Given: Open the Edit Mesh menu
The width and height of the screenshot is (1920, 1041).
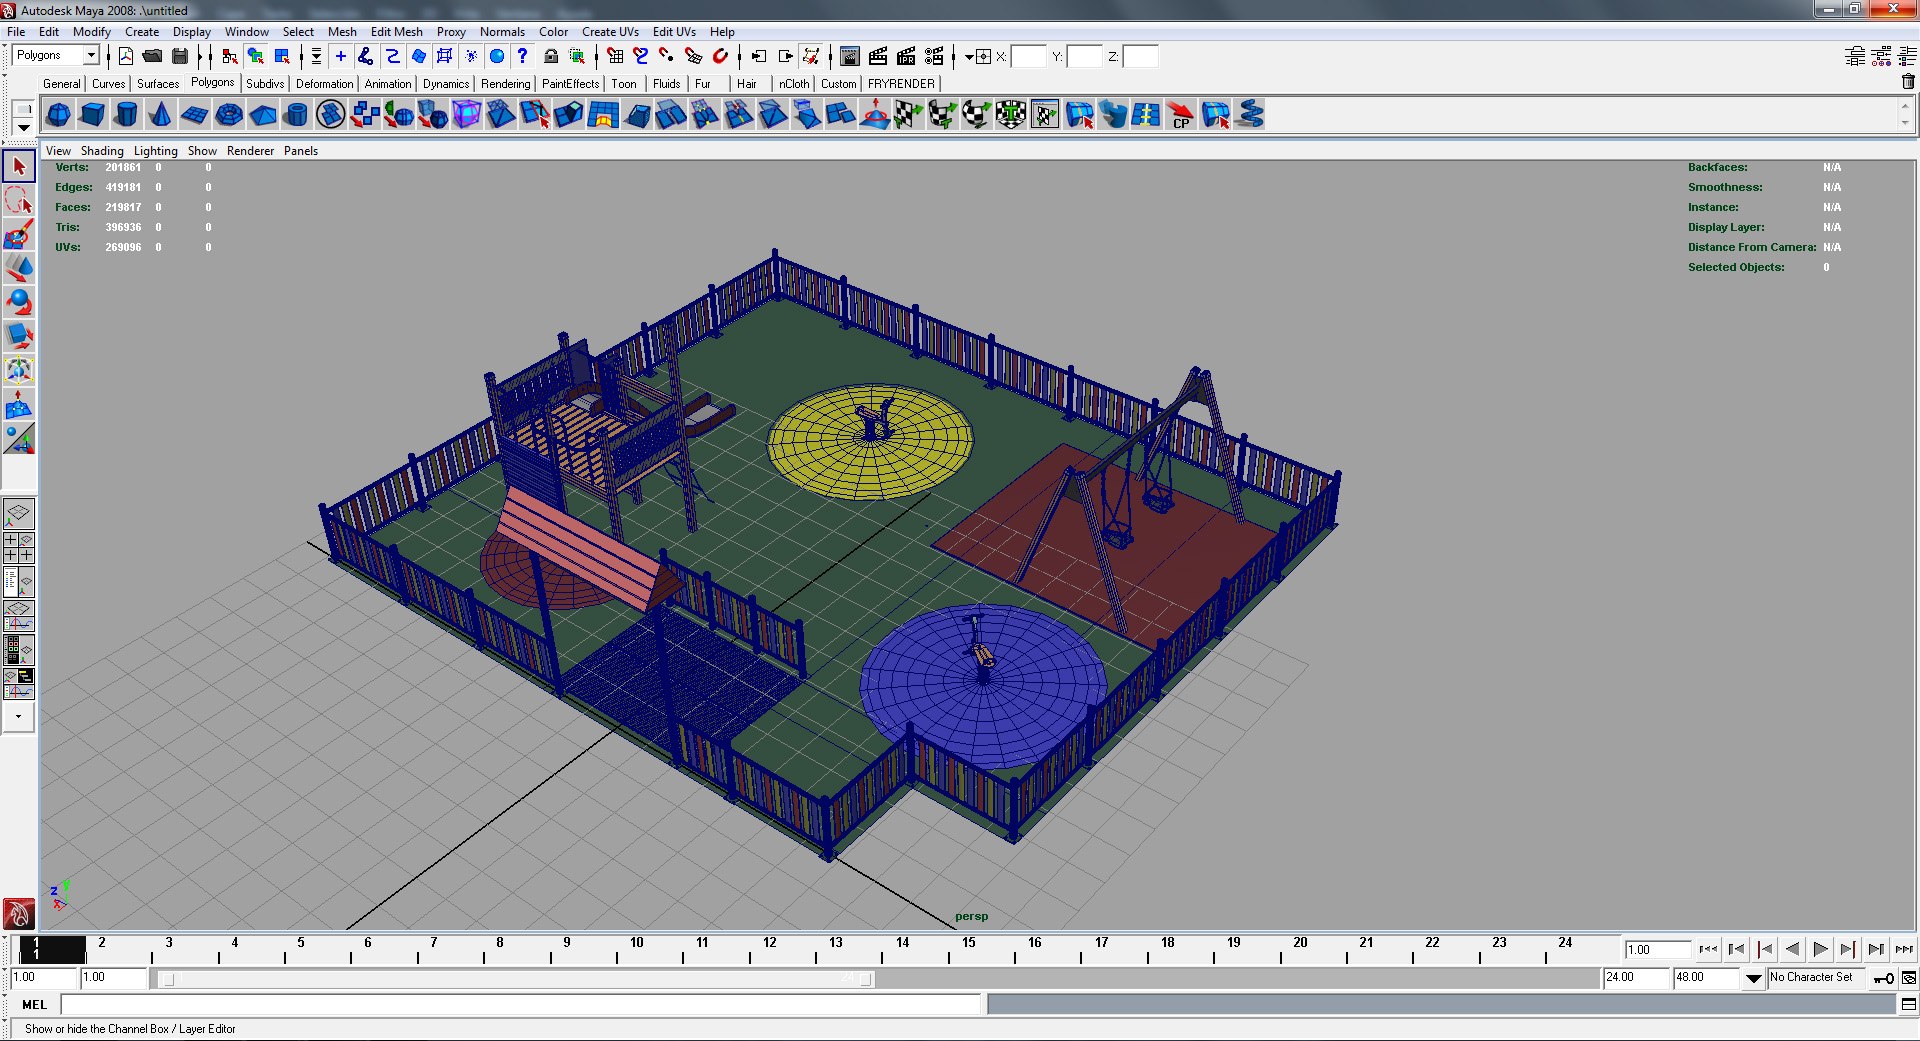Looking at the screenshot, I should 396,31.
